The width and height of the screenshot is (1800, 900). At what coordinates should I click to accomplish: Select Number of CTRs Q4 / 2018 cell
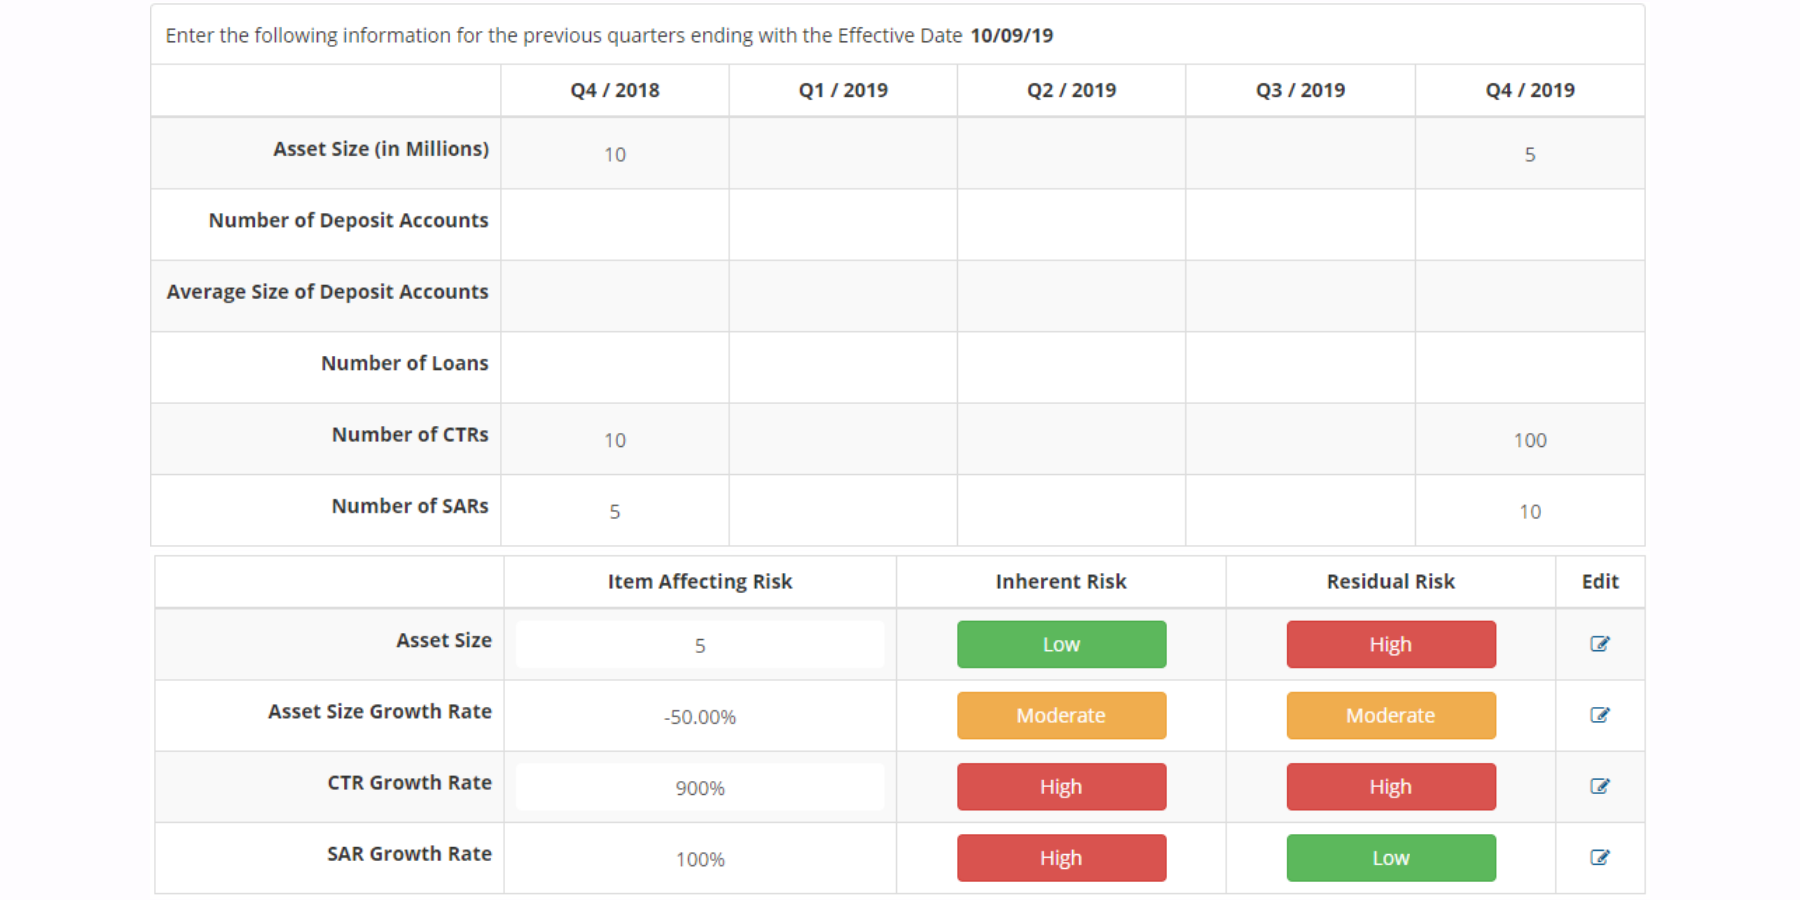click(615, 439)
